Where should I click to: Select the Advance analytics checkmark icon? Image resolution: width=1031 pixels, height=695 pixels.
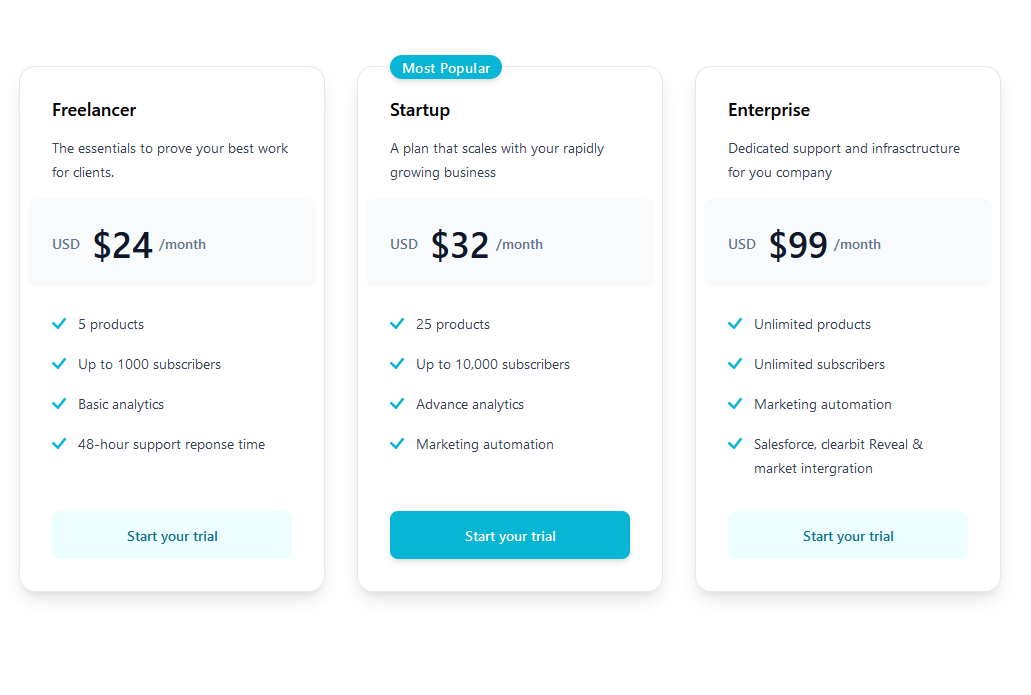[x=397, y=404]
